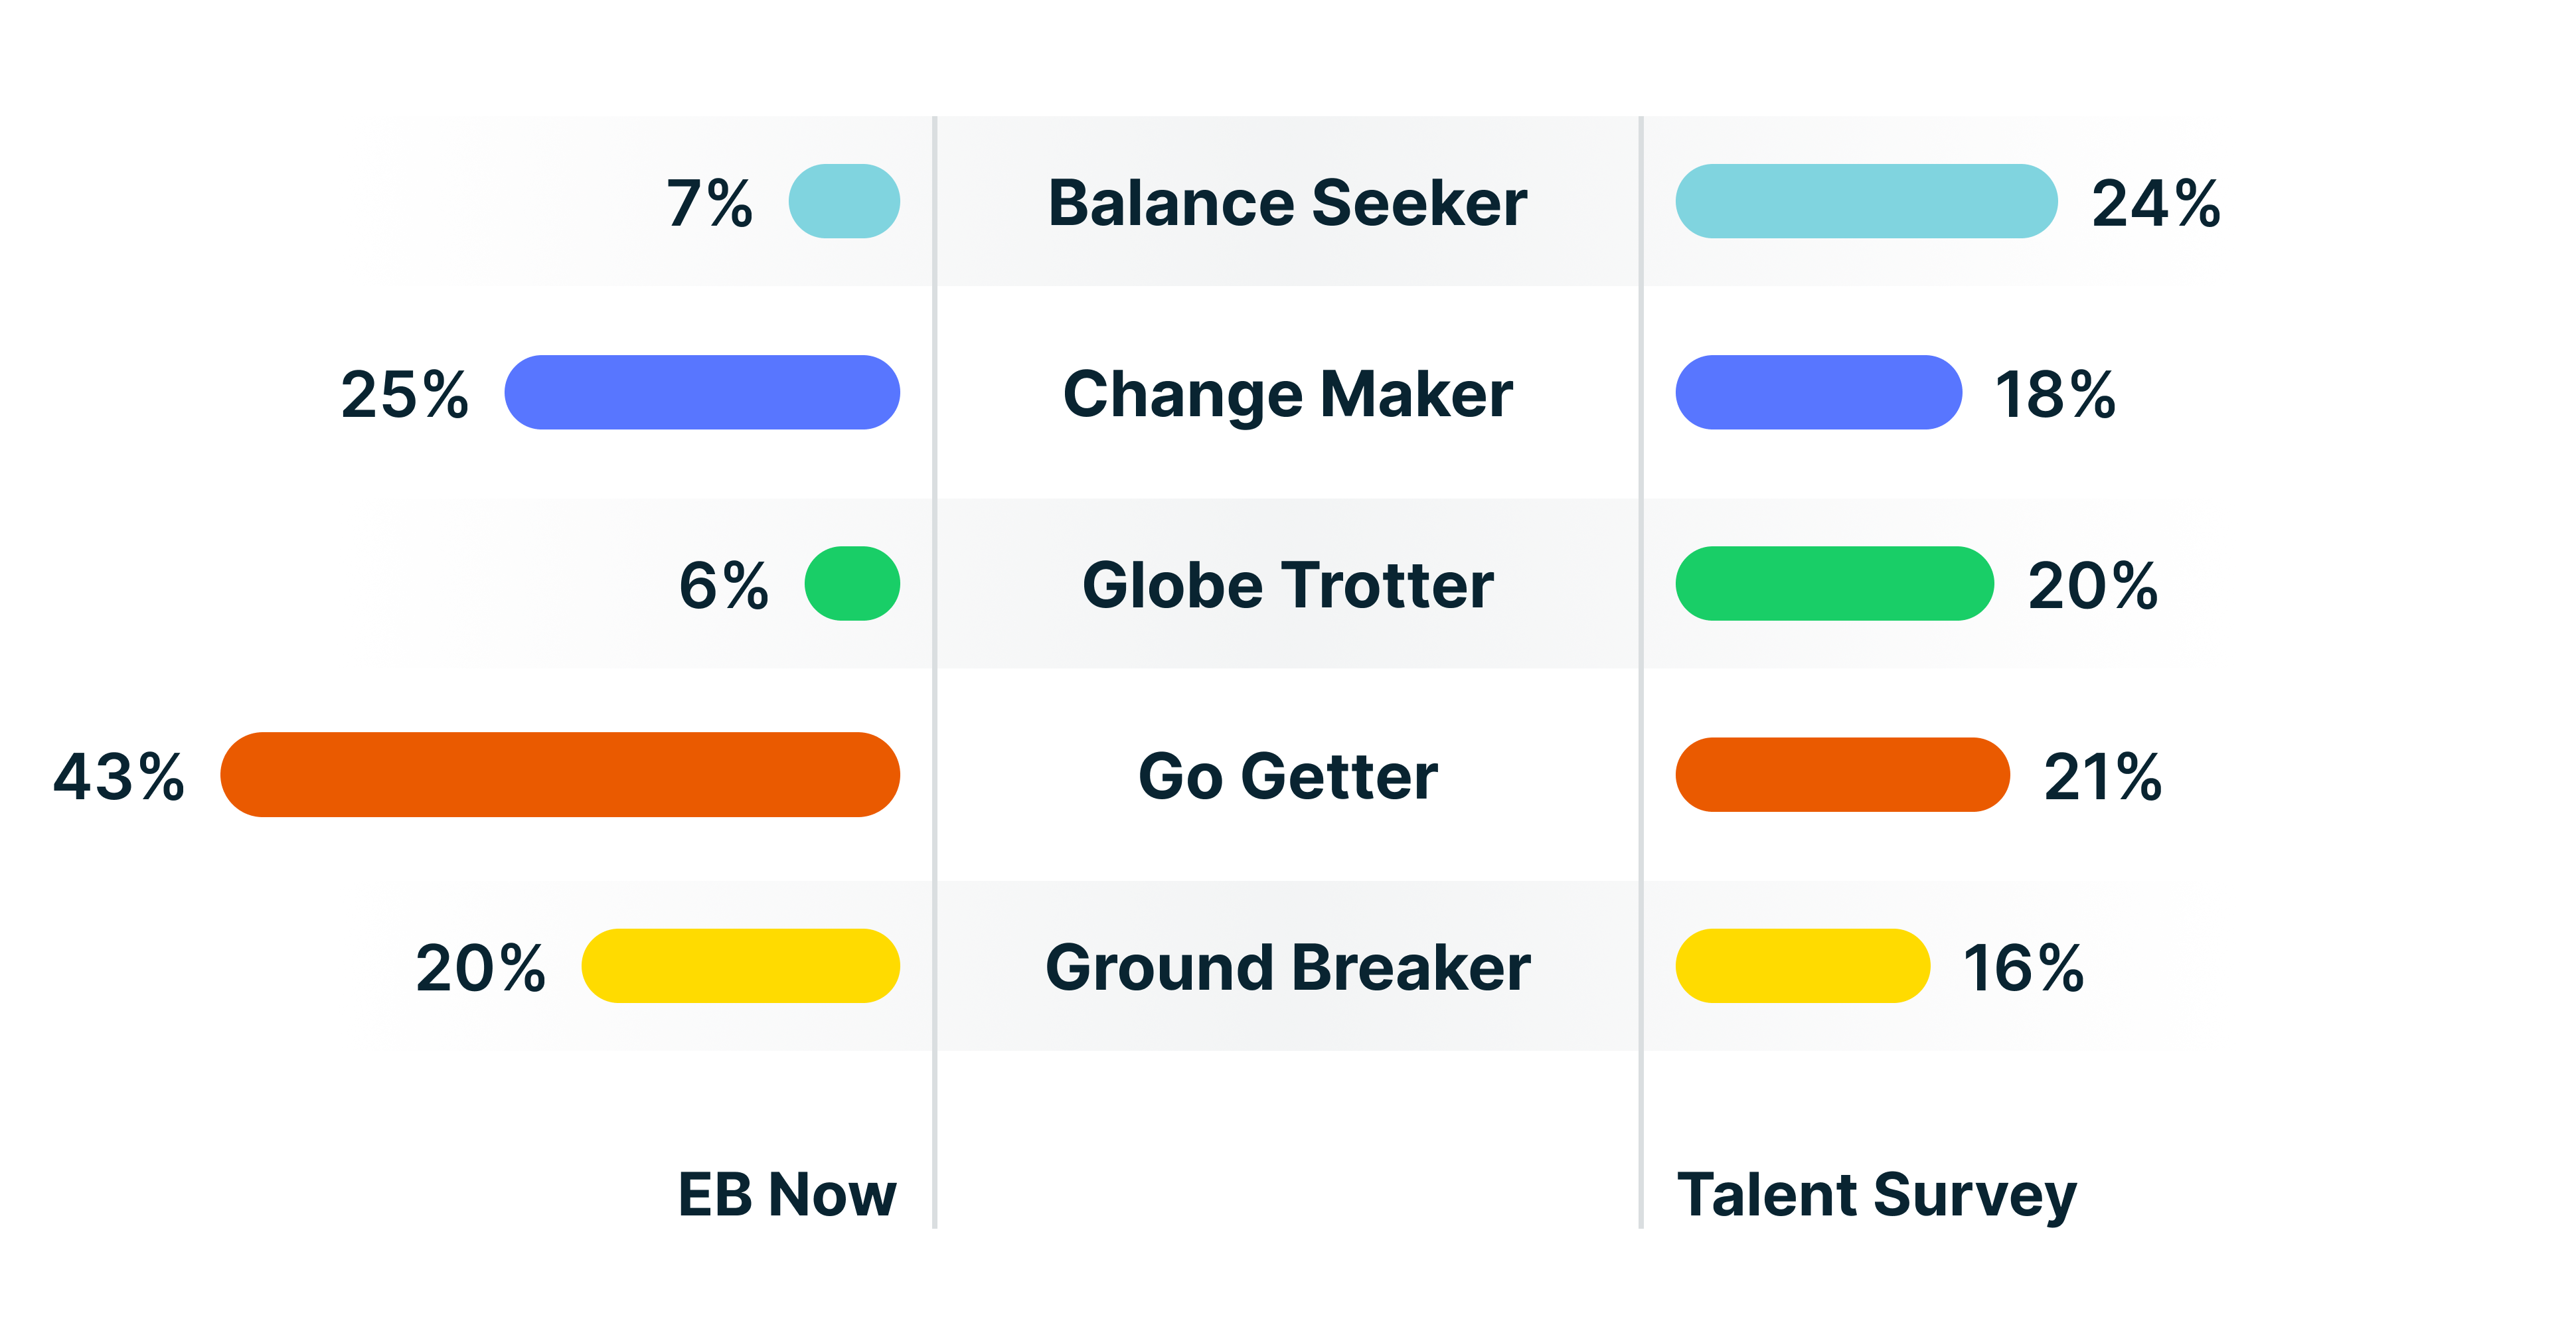This screenshot has width=2576, height=1317.
Task: Click the yellow 20% Ground Breaker bar
Action: (x=740, y=965)
